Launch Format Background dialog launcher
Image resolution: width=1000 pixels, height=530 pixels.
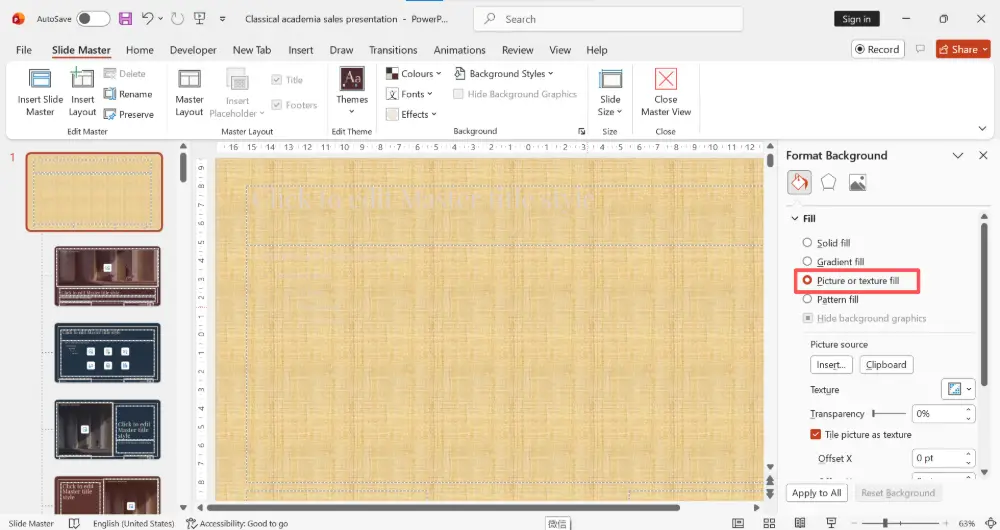point(581,131)
